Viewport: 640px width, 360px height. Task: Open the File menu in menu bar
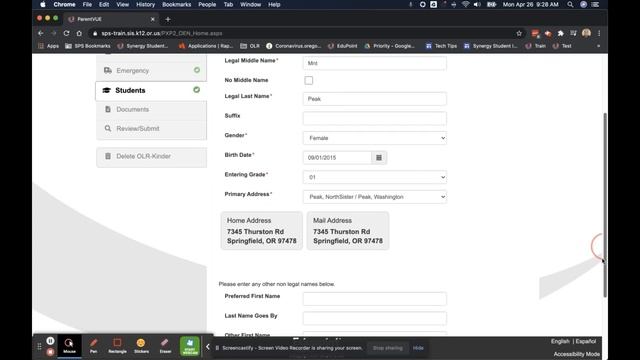click(87, 4)
